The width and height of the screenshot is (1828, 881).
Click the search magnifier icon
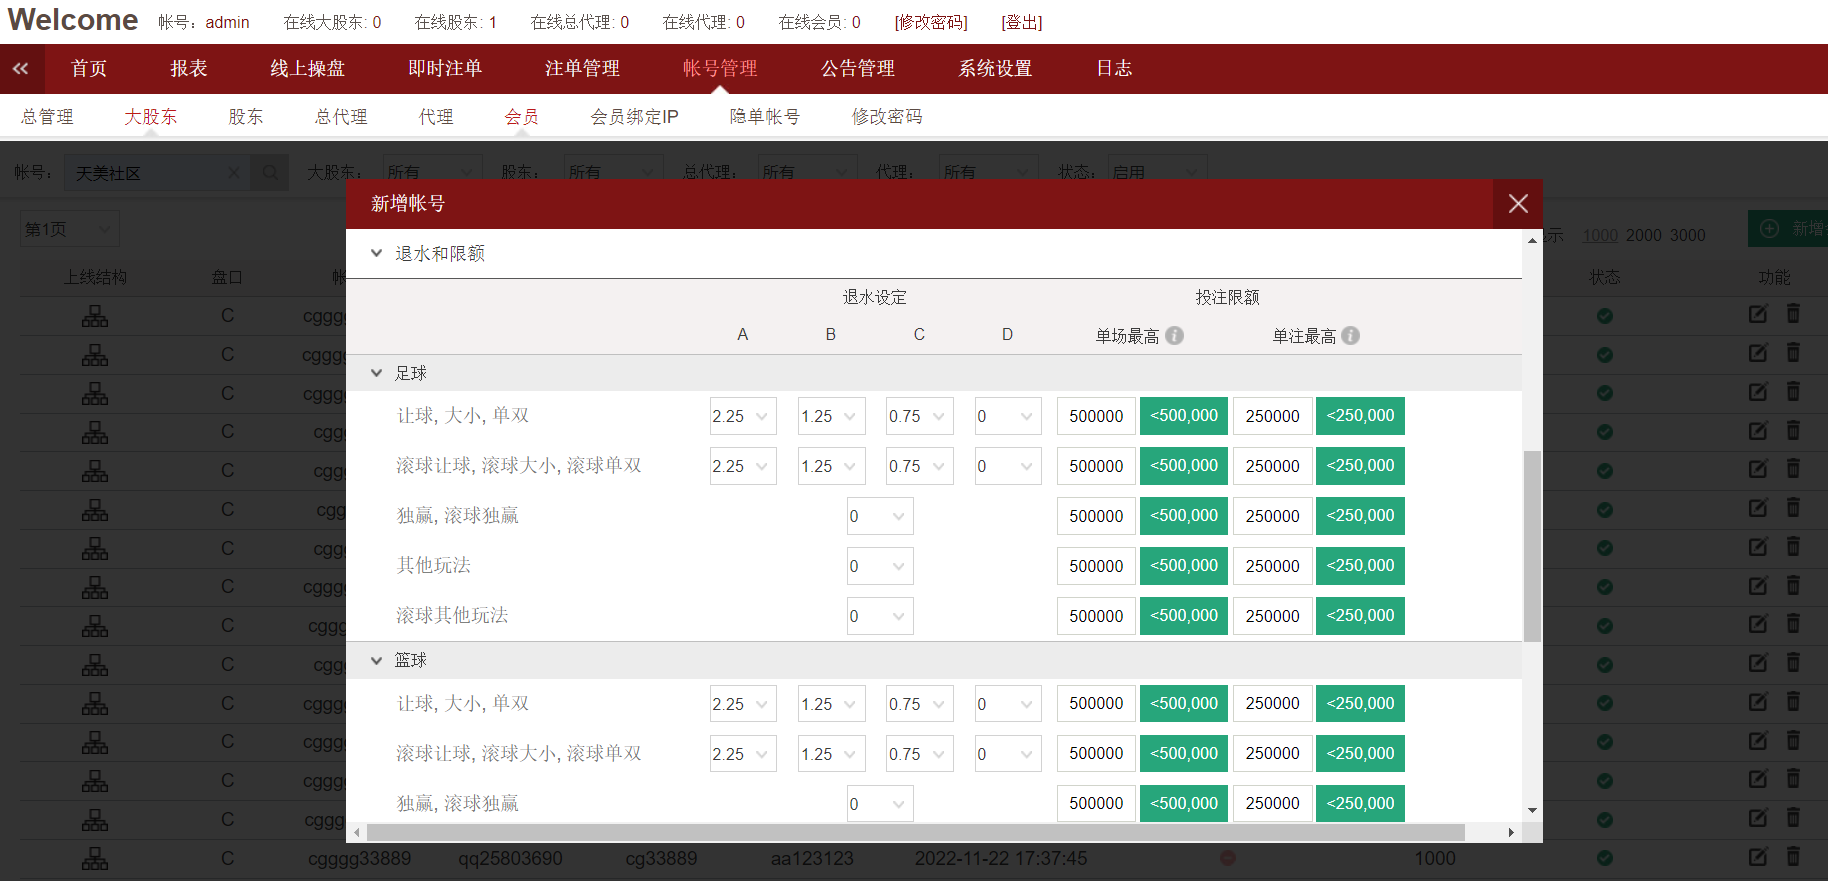(270, 173)
